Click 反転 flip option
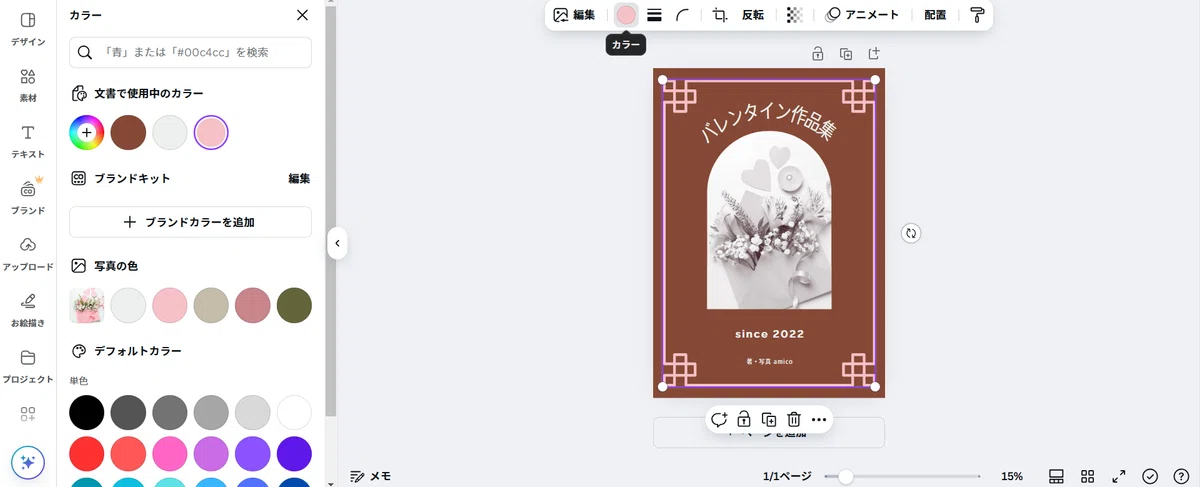Viewport: 1200px width, 487px height. coord(753,15)
